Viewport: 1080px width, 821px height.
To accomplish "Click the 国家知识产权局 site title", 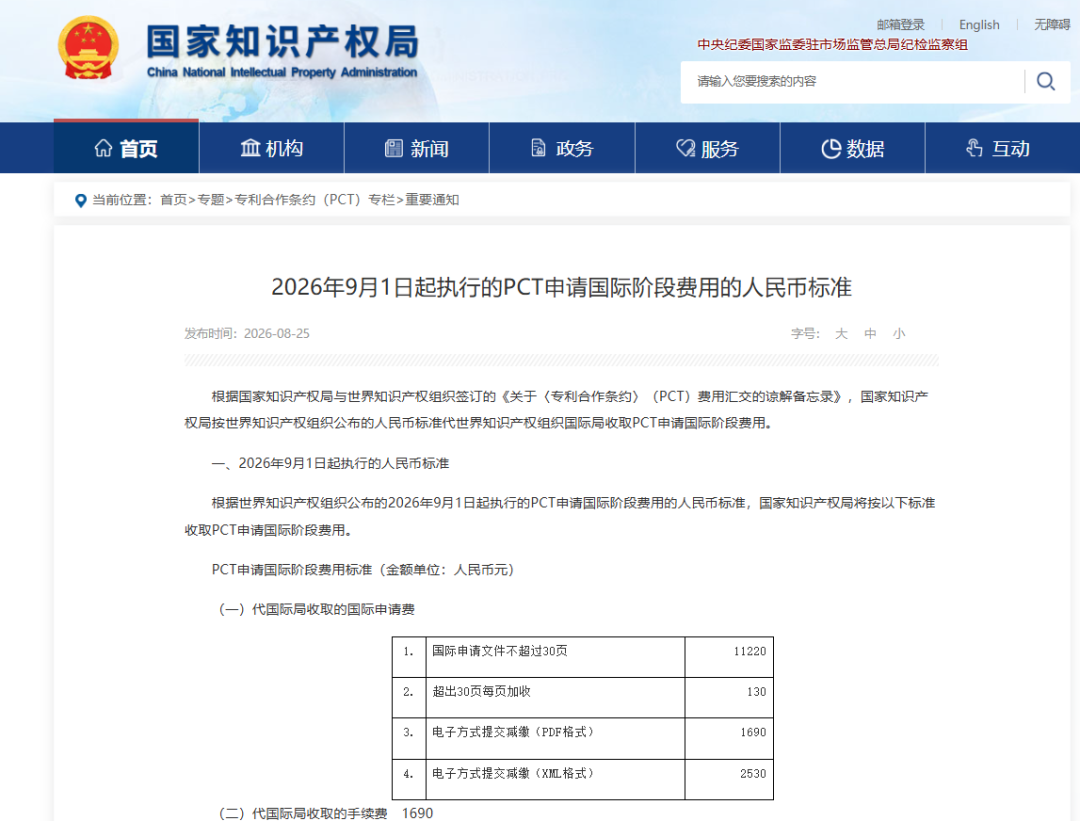I will [282, 41].
